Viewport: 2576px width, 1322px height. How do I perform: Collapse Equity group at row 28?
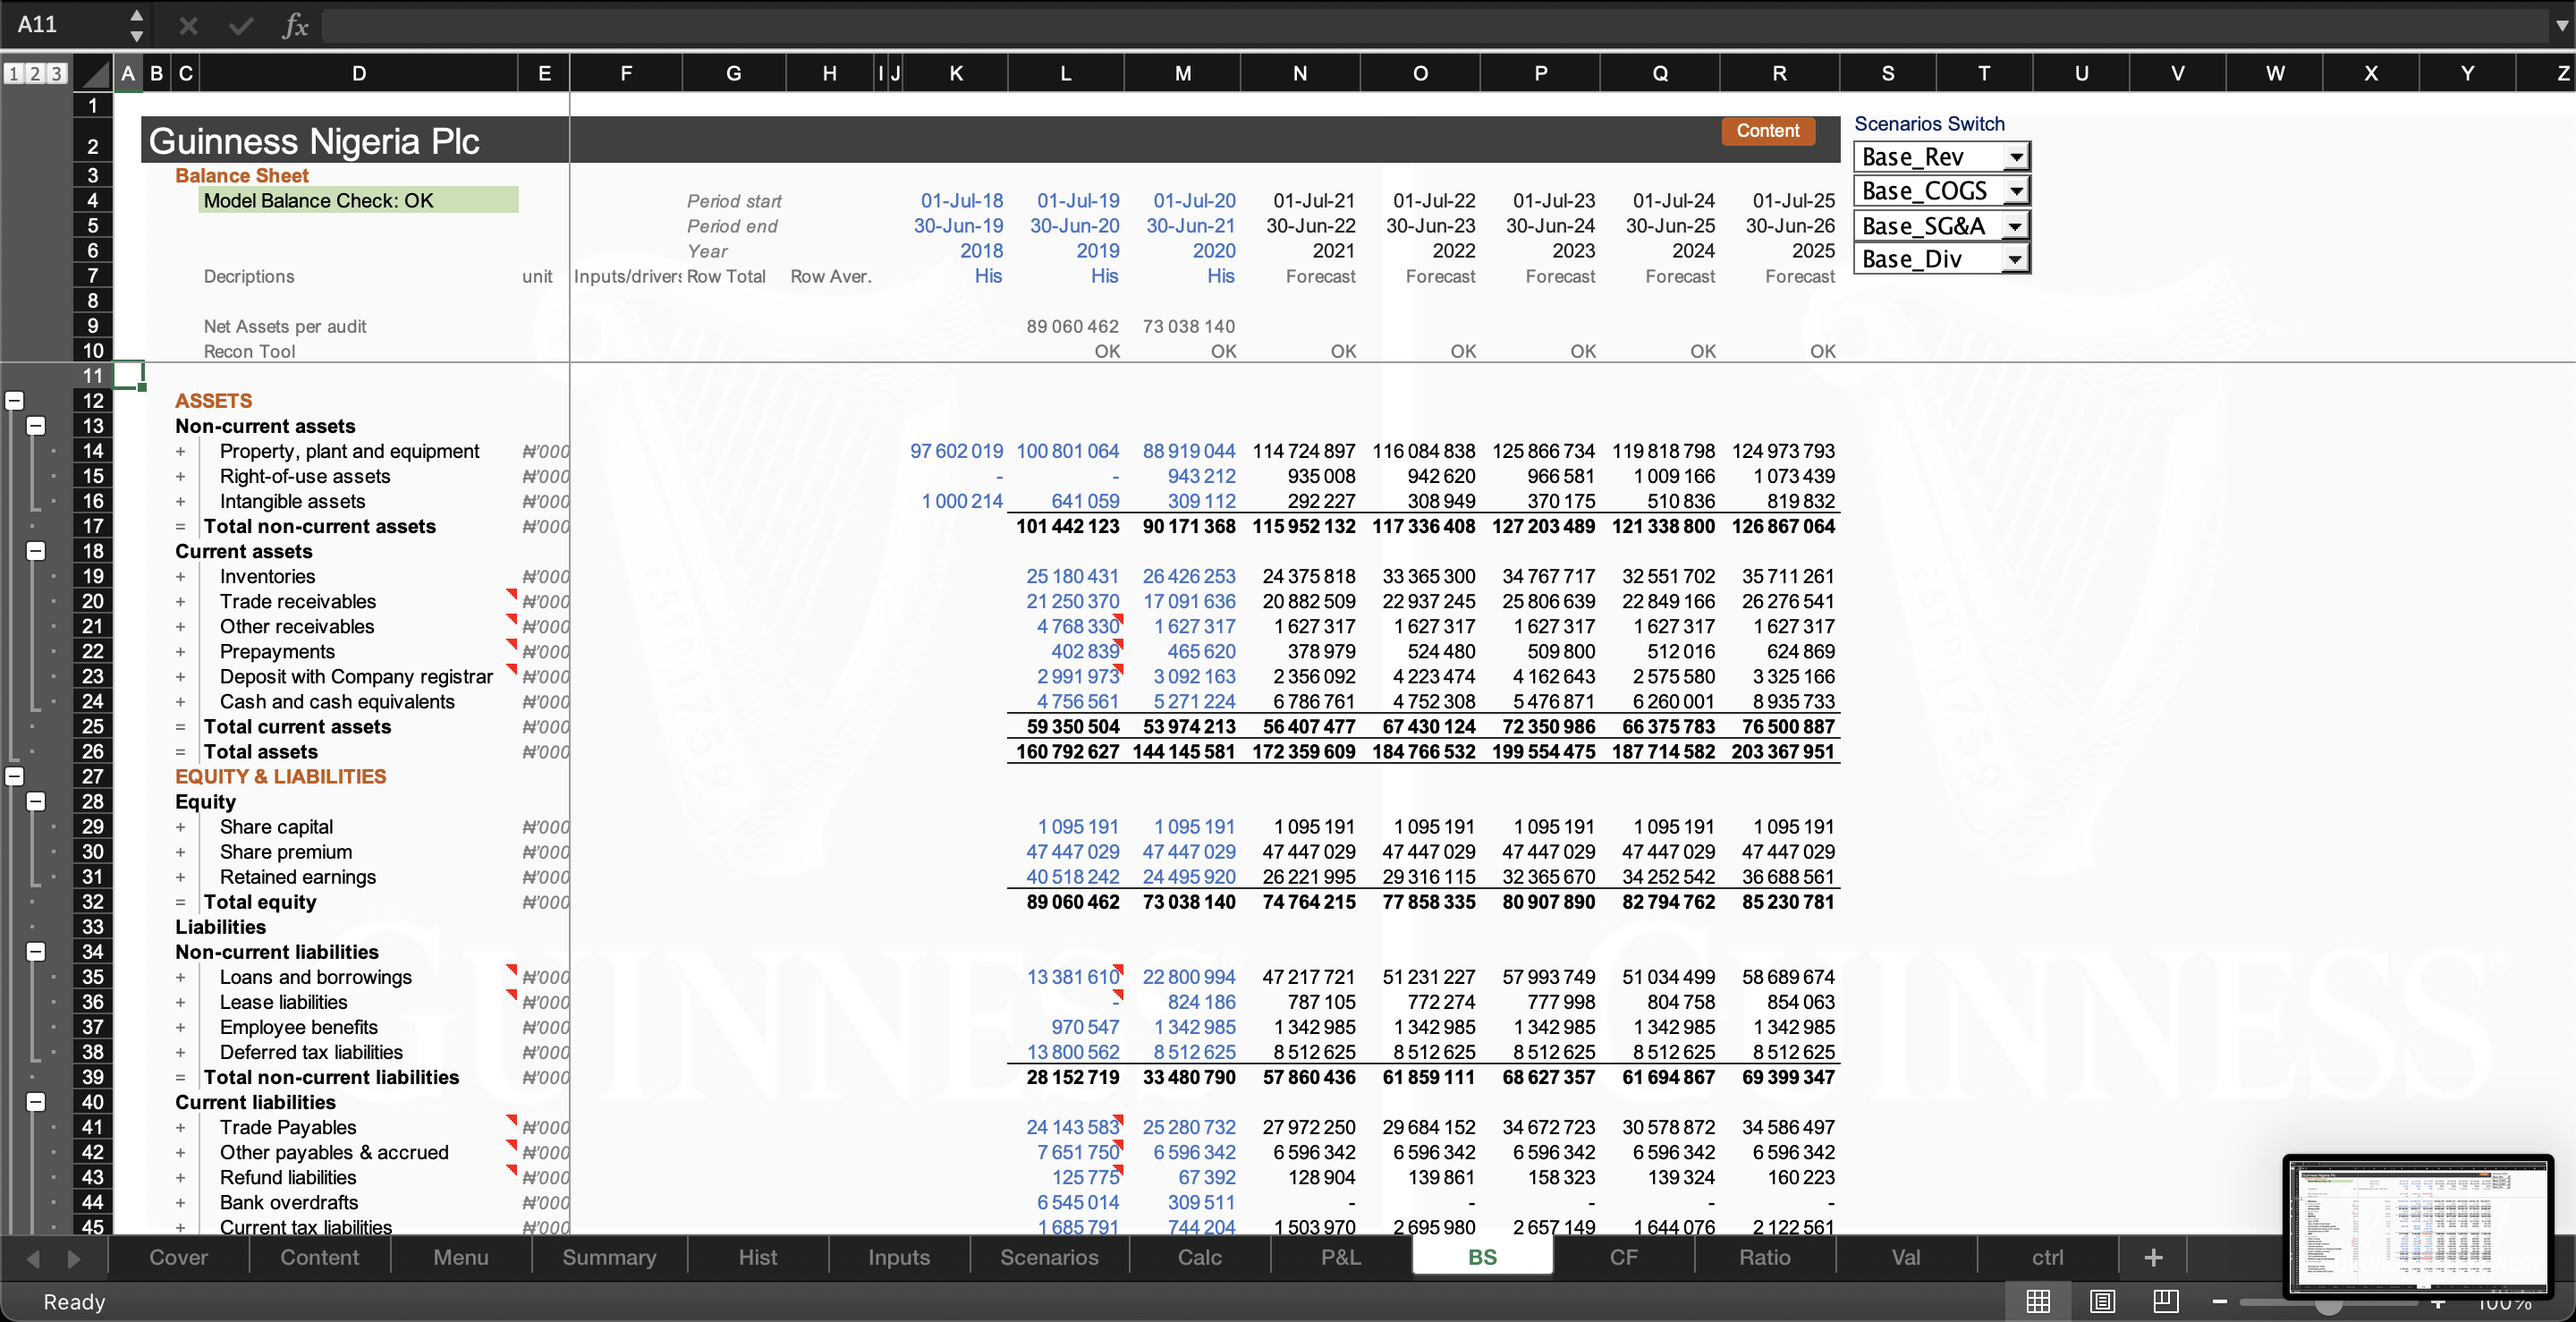click(36, 801)
